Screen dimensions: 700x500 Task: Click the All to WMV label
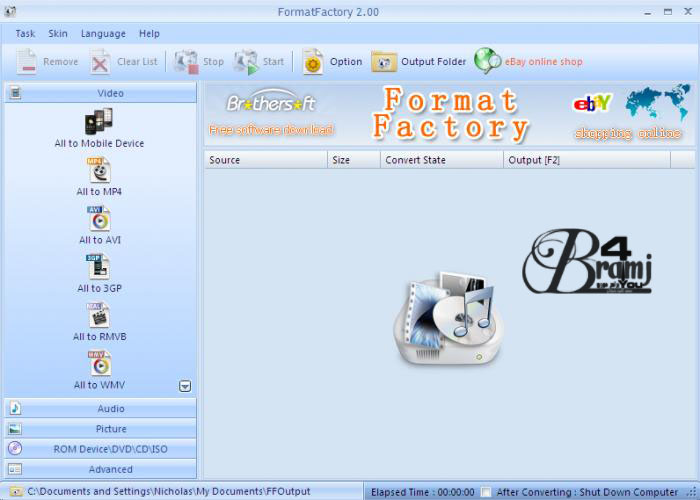tap(99, 385)
